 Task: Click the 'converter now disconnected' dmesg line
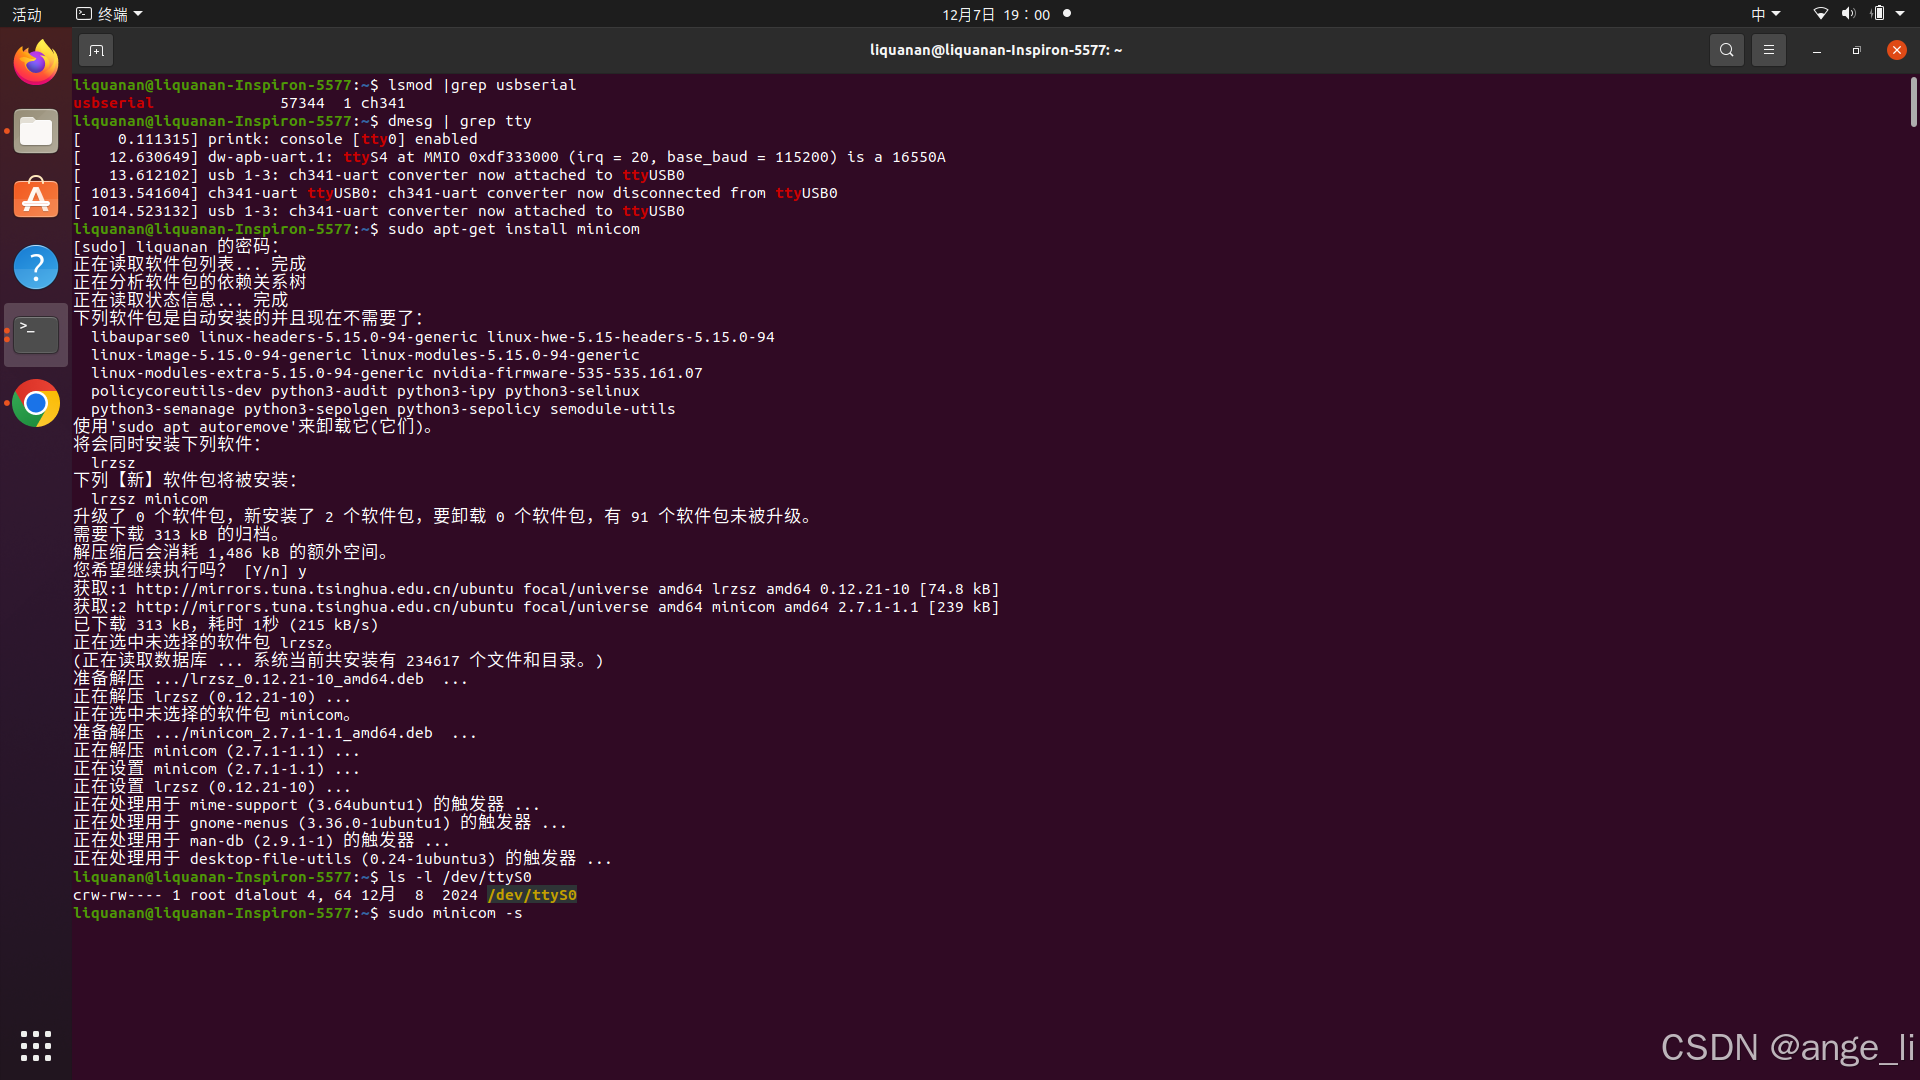455,193
